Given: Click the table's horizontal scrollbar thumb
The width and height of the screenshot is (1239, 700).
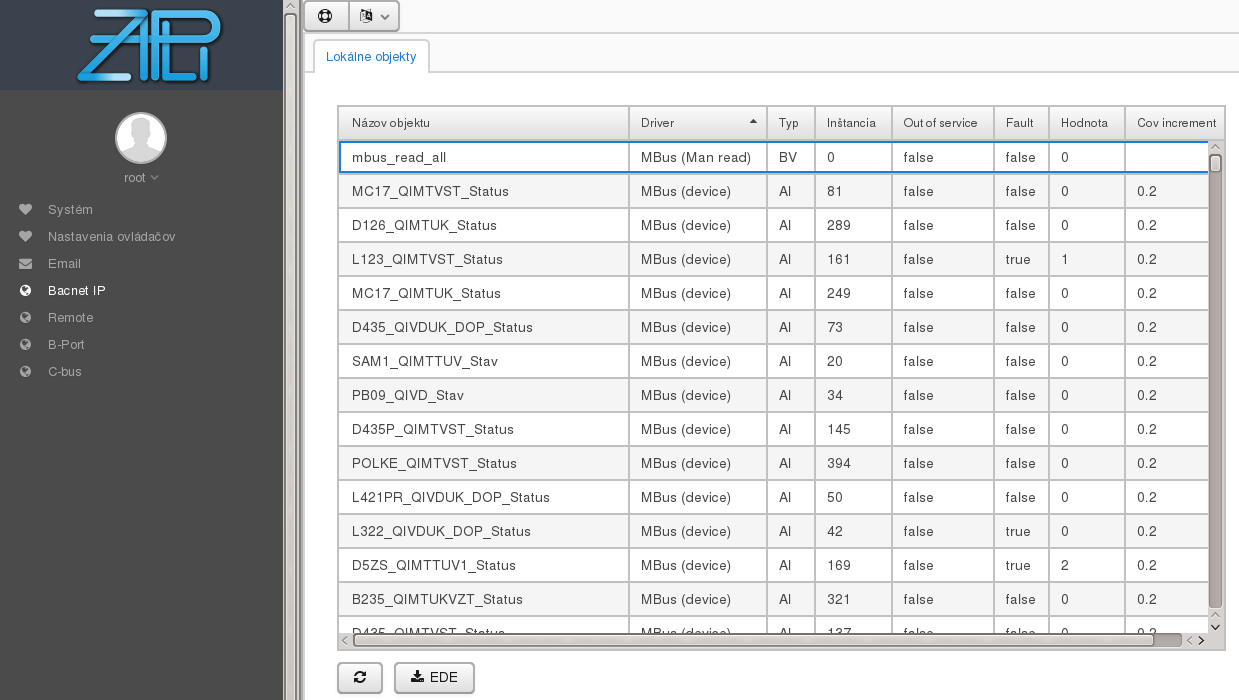Looking at the screenshot, I should (760, 640).
